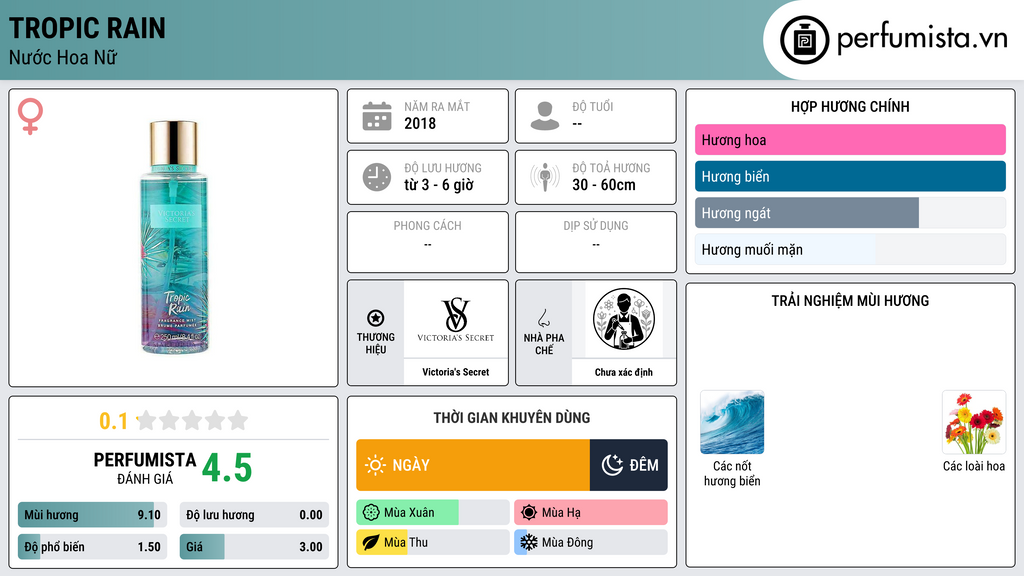Screen dimensions: 1024x576
Task: Click the clock icon for Độ lưu hương
Action: click(377, 177)
